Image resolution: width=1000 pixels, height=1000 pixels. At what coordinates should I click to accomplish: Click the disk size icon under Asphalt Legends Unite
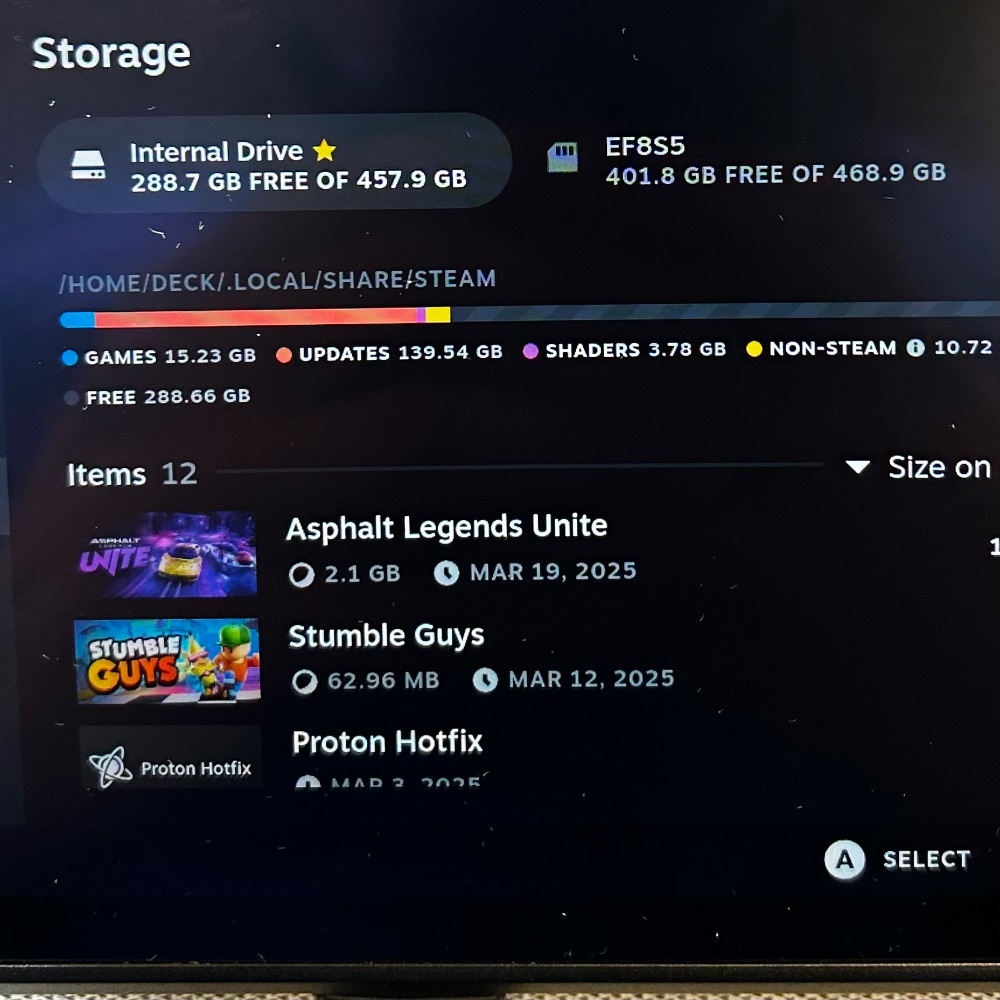pyautogui.click(x=301, y=574)
